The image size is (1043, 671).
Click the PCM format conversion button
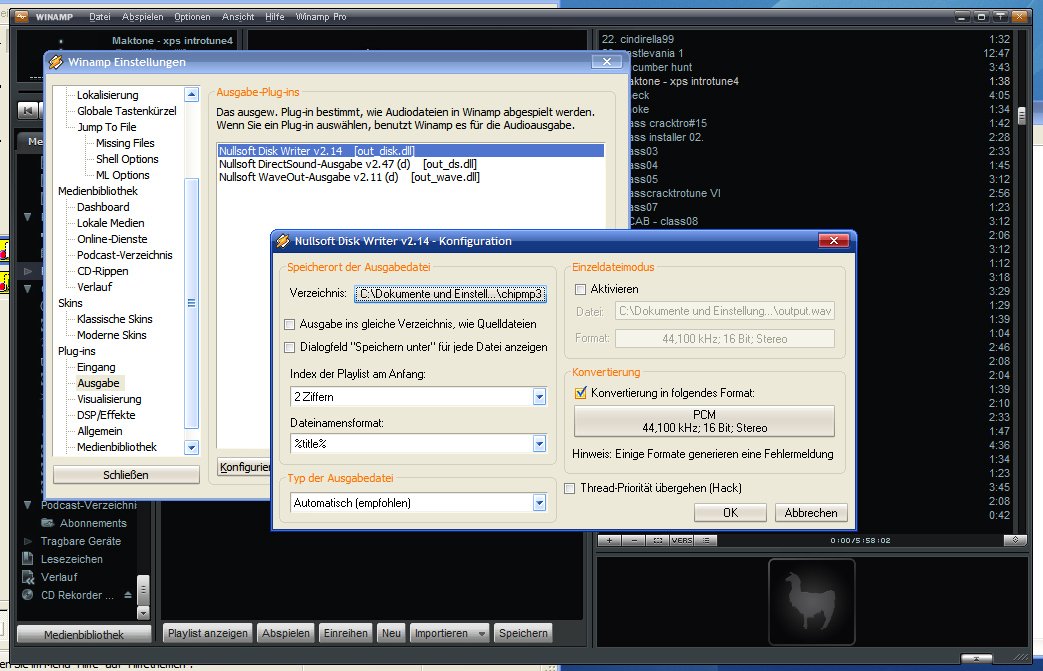click(704, 421)
